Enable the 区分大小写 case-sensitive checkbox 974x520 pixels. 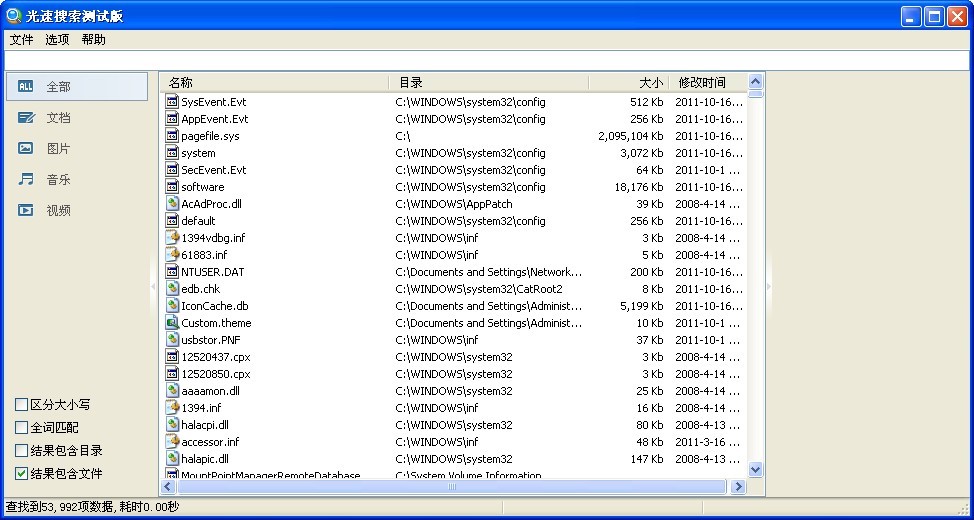21,405
